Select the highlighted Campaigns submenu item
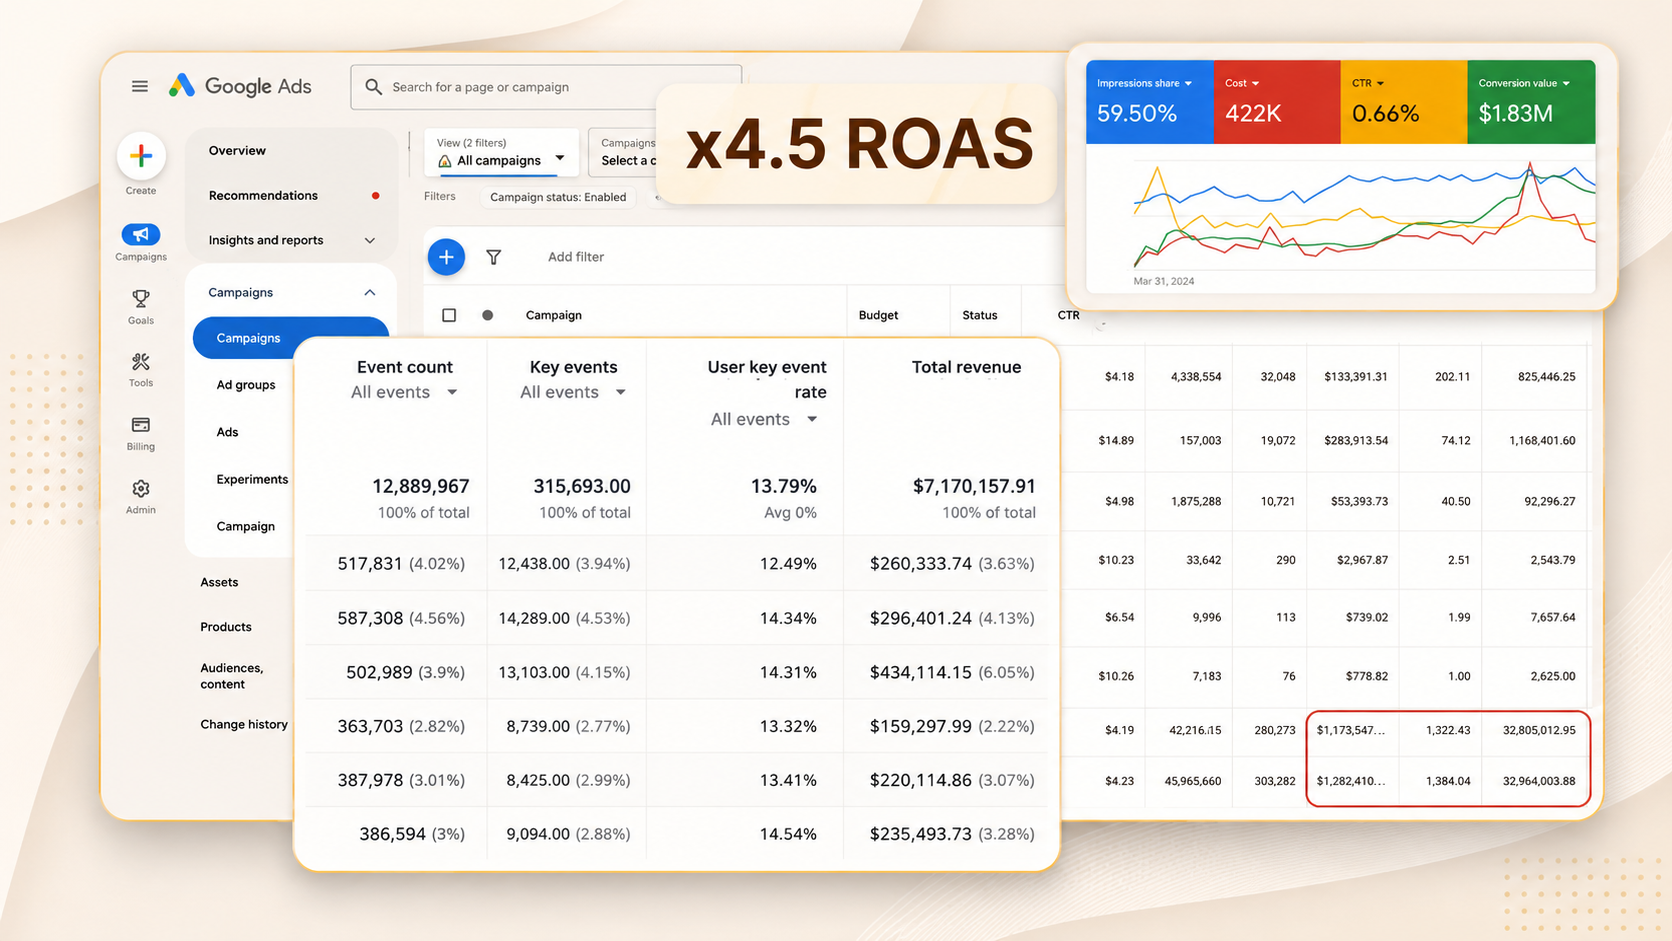This screenshot has height=941, width=1672. 290,338
